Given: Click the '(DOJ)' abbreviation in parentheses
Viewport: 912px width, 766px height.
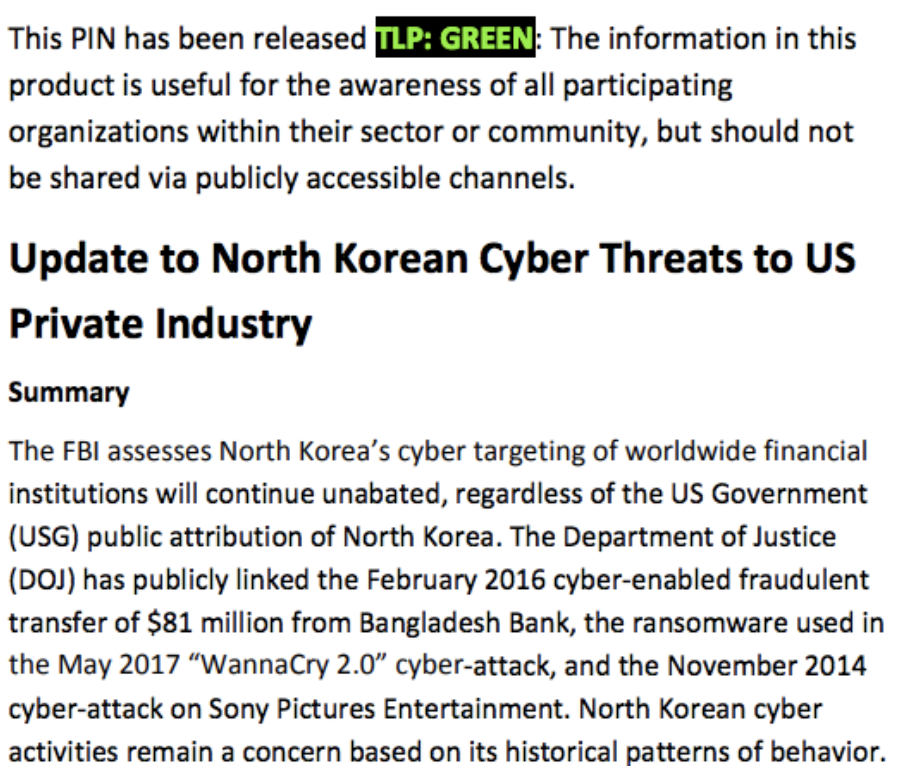Looking at the screenshot, I should (x=44, y=580).
